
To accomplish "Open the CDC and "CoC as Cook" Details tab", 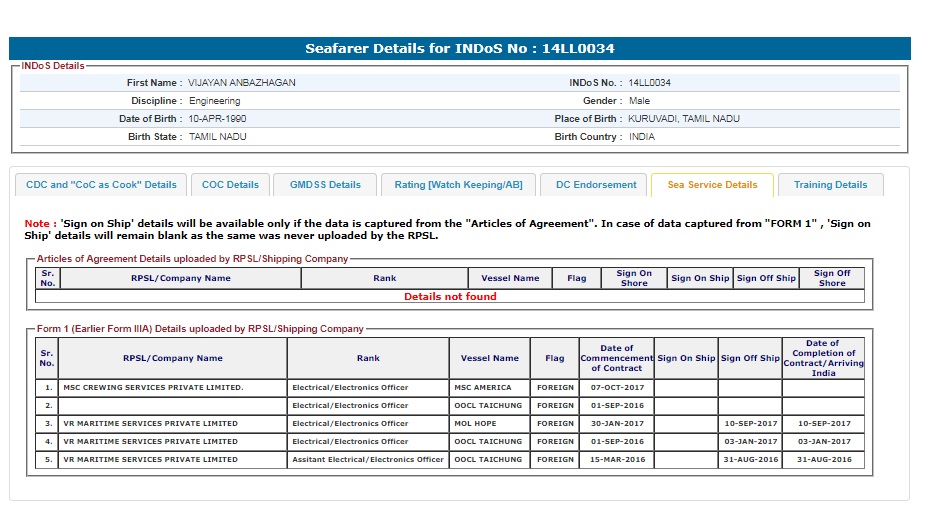I will [101, 185].
